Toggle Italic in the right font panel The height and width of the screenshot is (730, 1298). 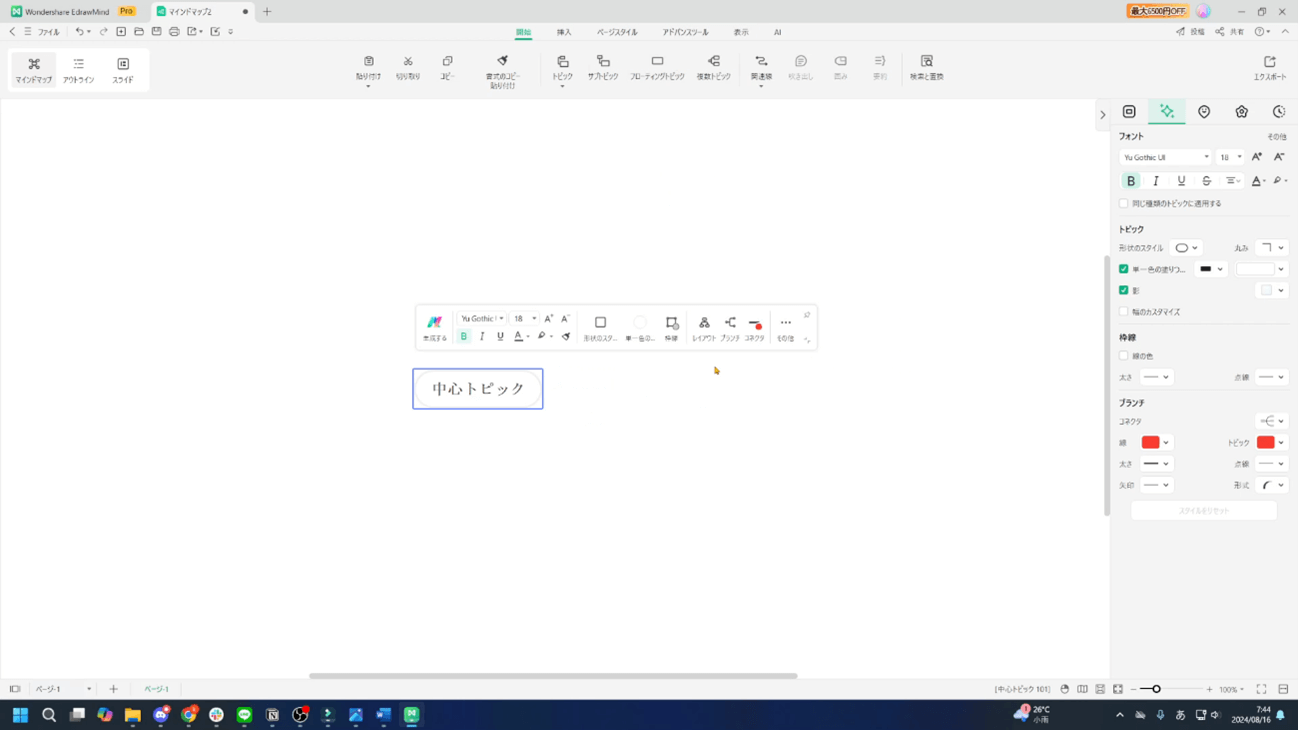tap(1156, 181)
